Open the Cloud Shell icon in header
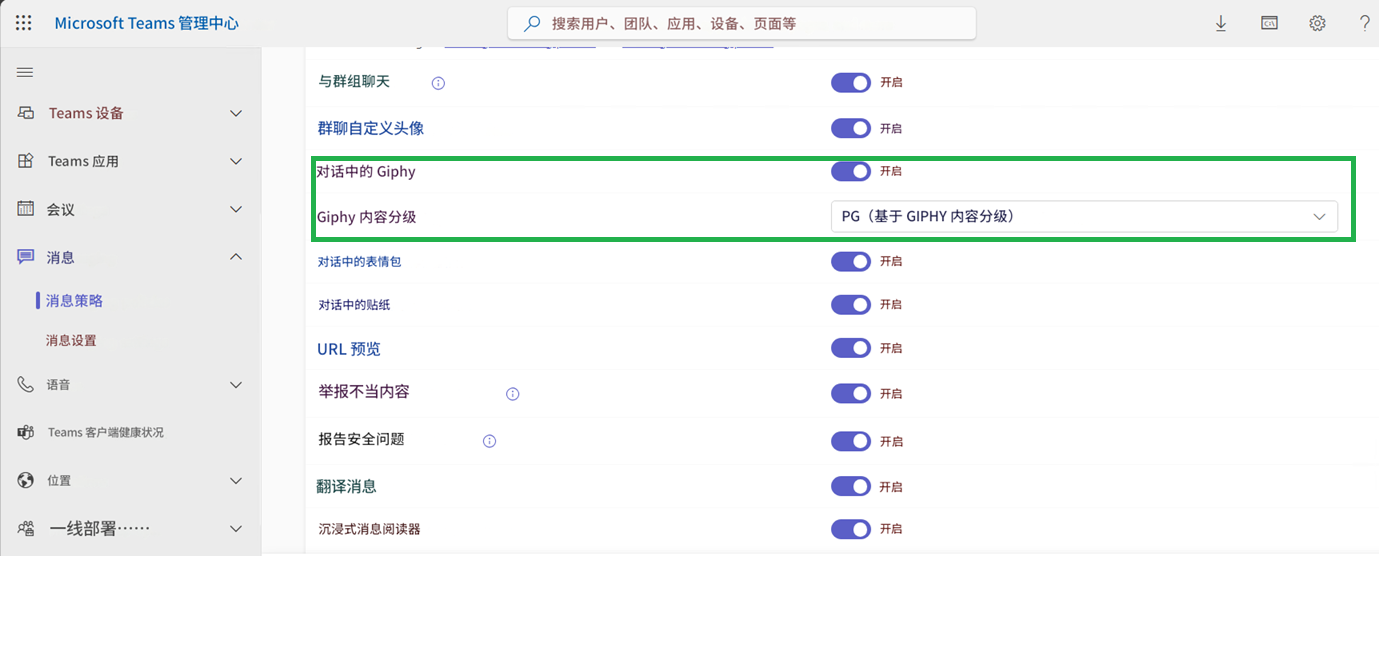Viewport: 1379px width, 648px height. 1269,23
